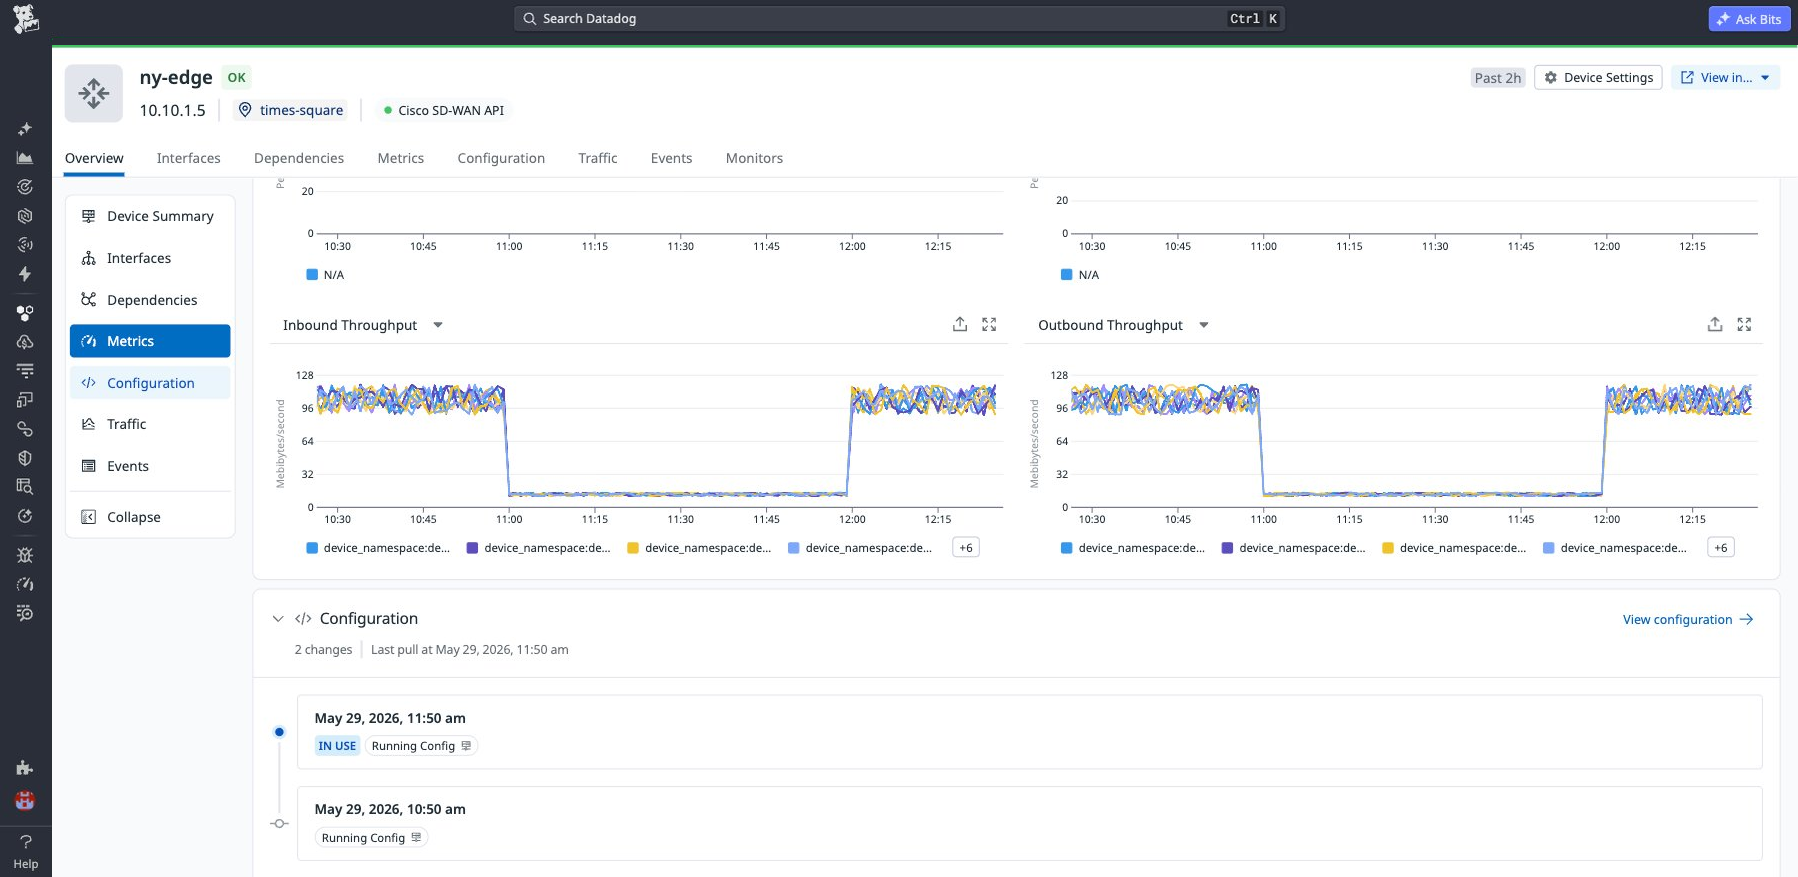Follow the View configuration link
The image size is (1798, 877).
[1688, 620]
